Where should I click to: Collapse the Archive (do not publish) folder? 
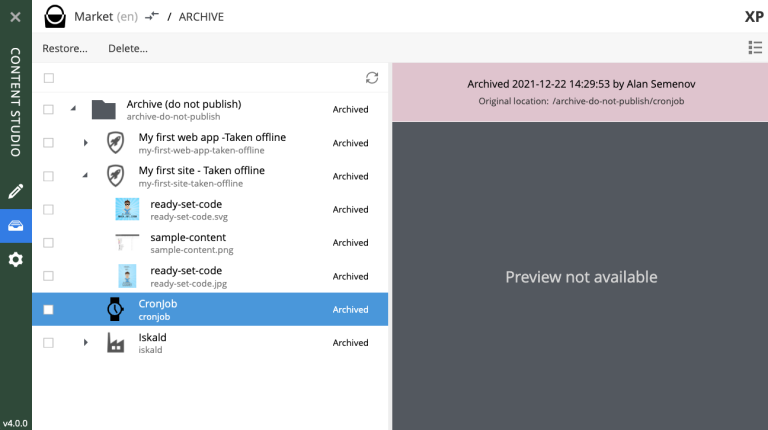pyautogui.click(x=74, y=109)
